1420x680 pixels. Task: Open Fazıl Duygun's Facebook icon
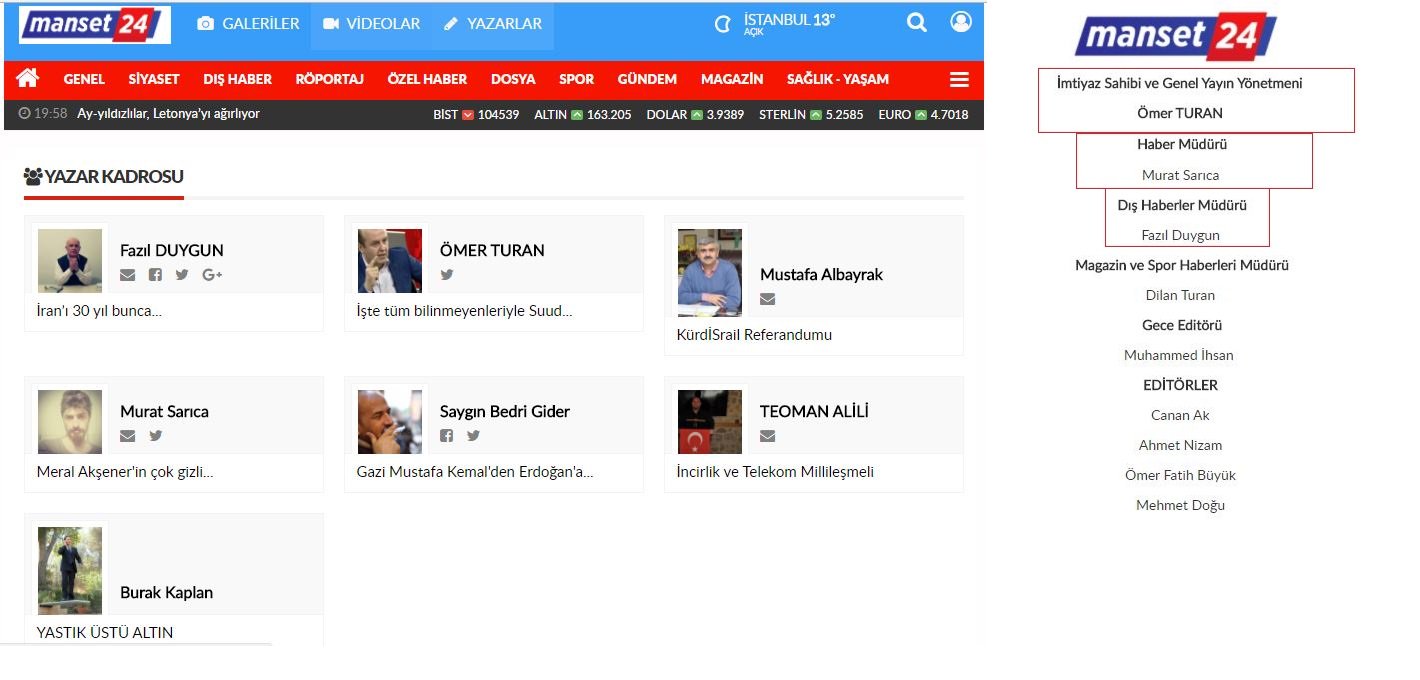coord(155,275)
